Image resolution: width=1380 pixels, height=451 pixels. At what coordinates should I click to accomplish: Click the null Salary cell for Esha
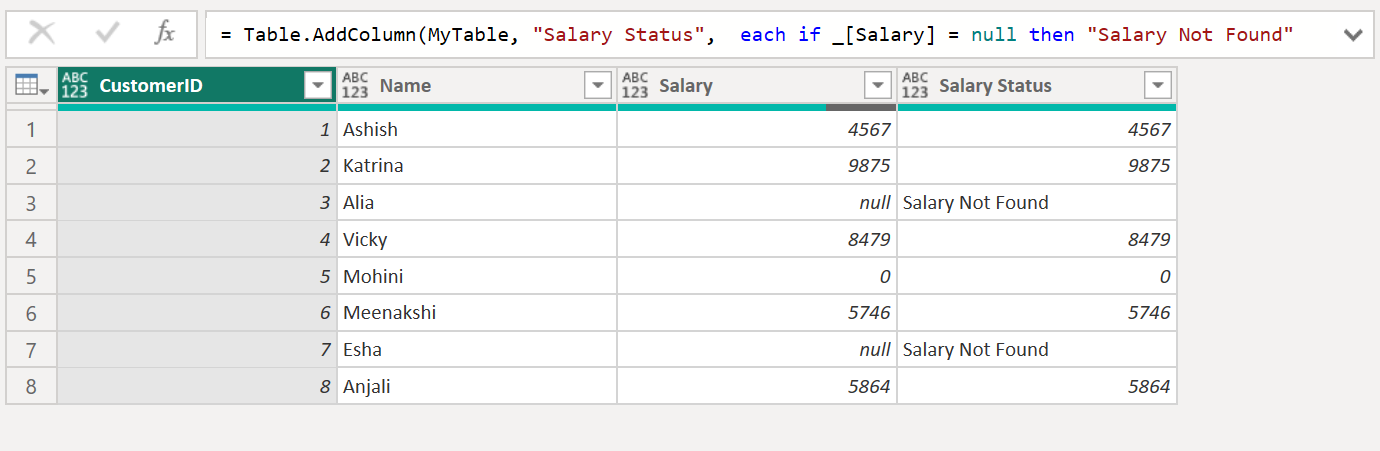[757, 350]
